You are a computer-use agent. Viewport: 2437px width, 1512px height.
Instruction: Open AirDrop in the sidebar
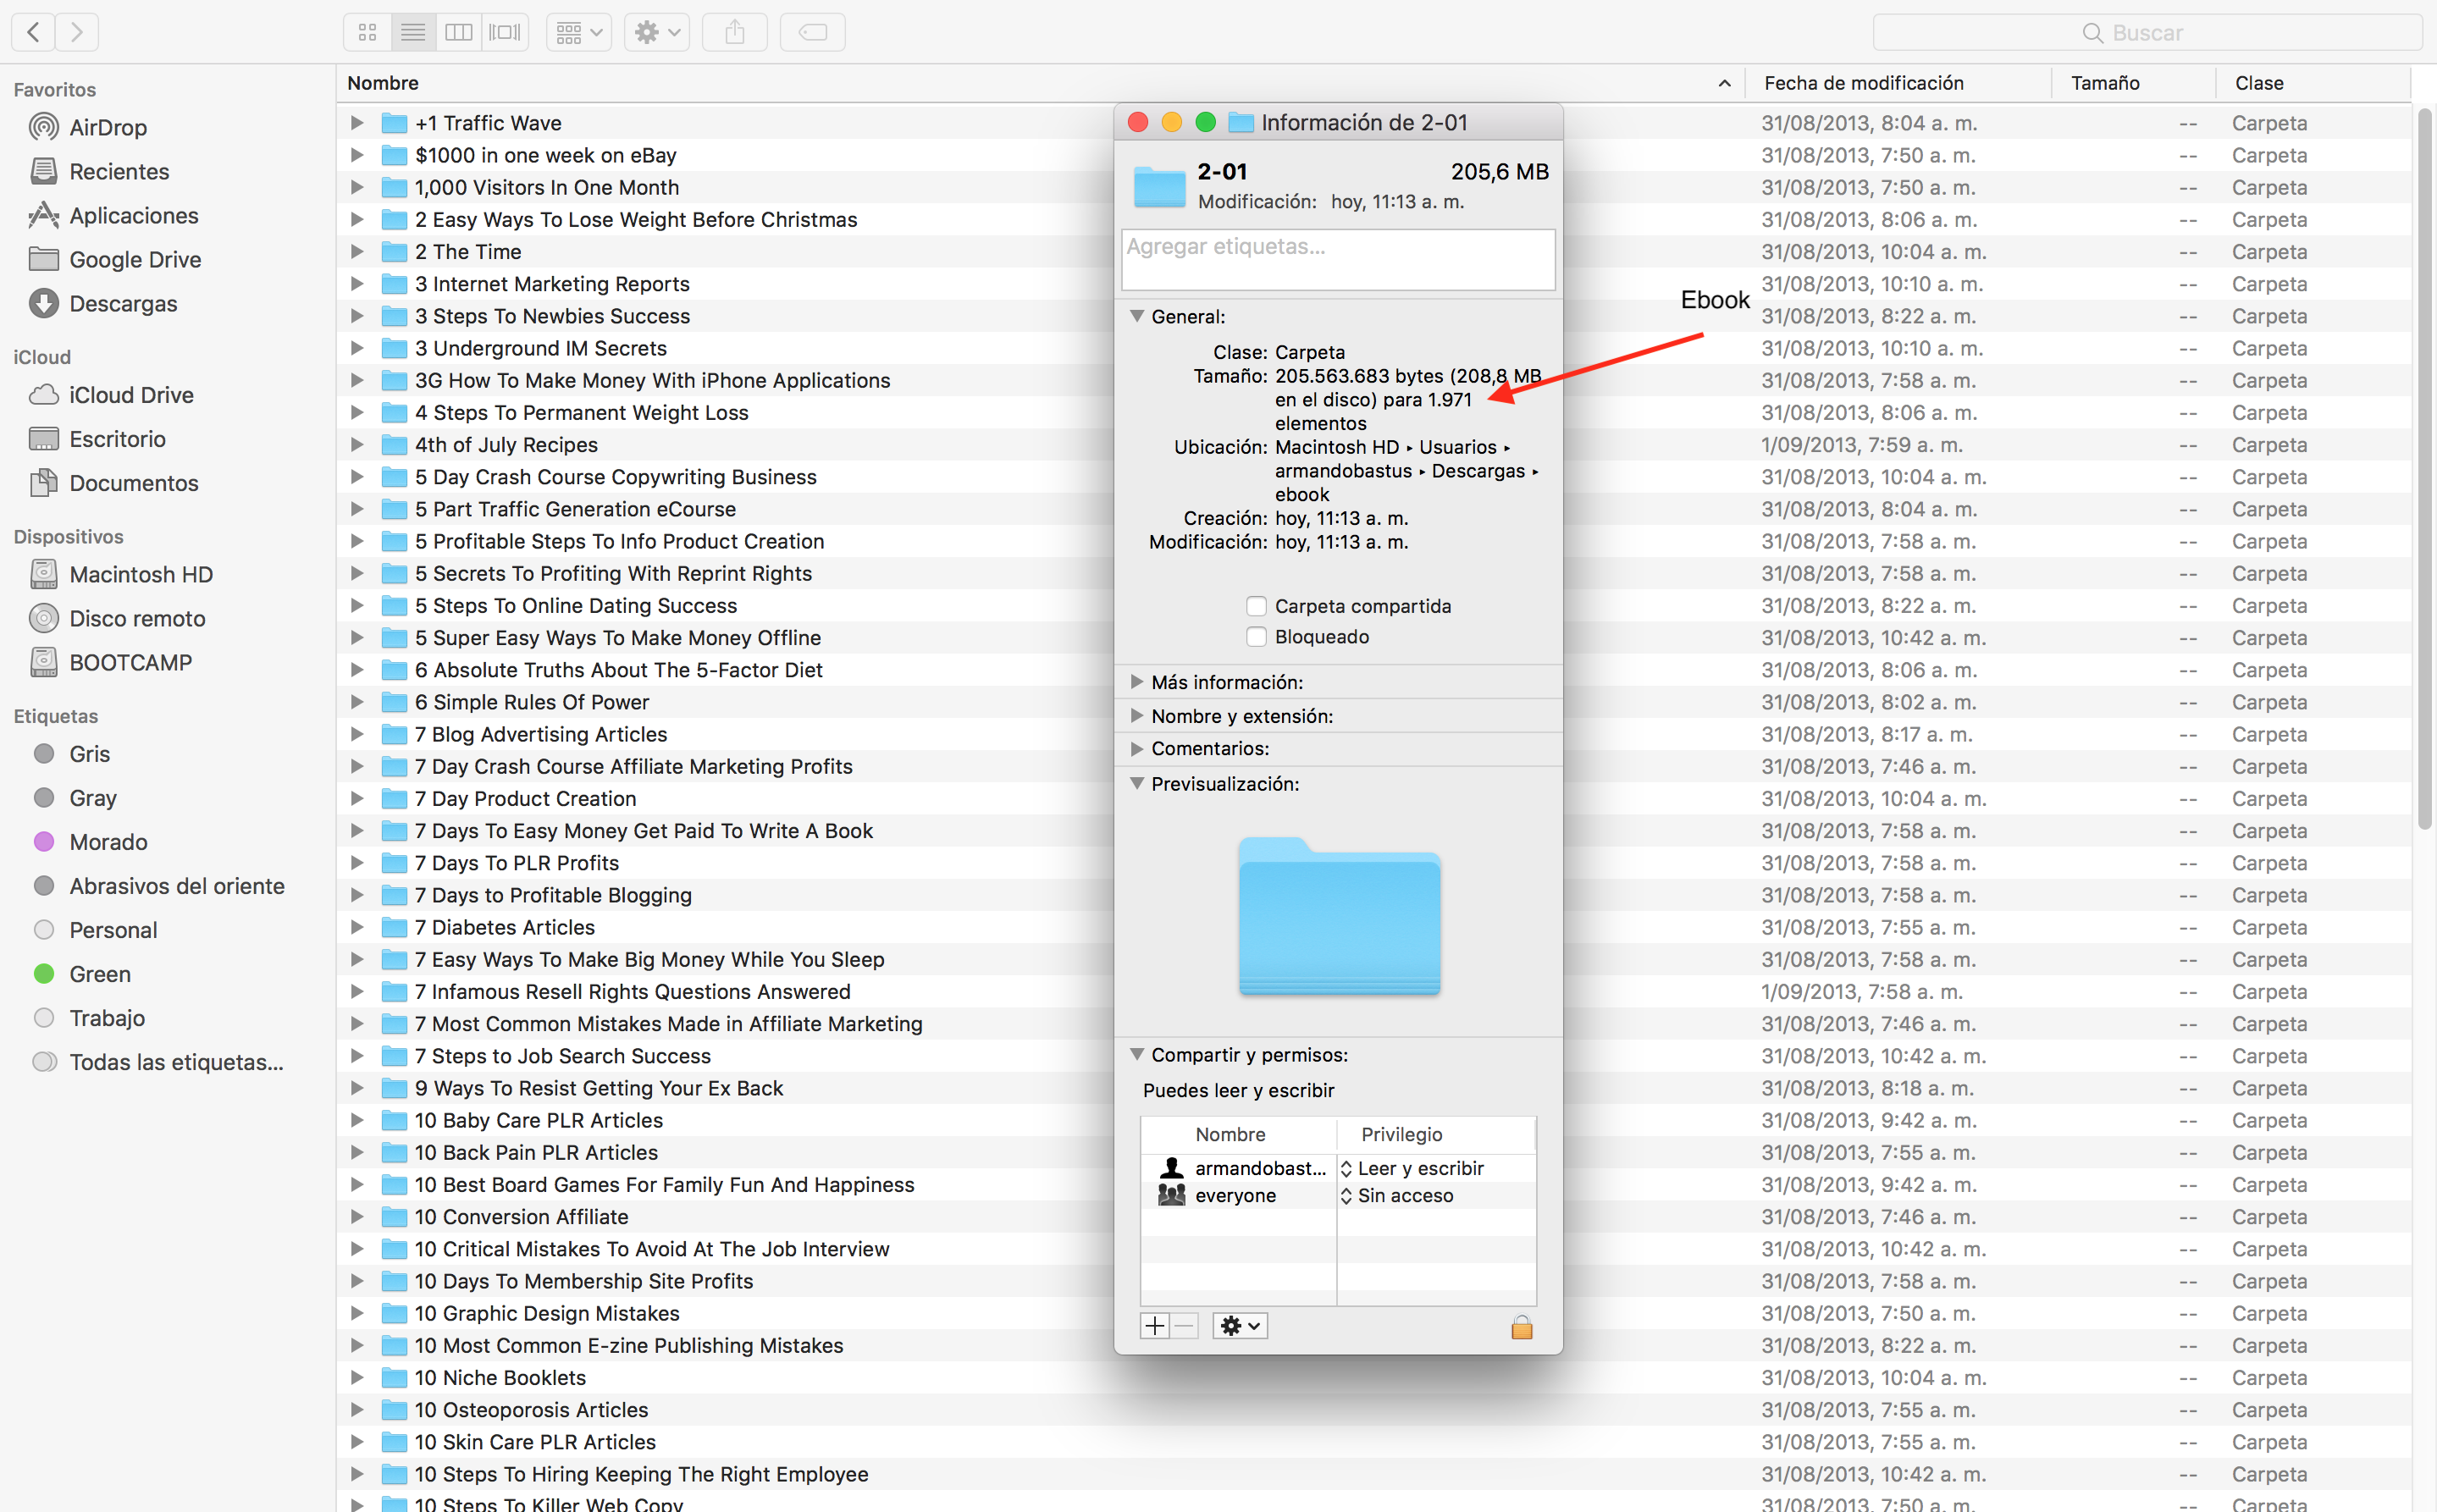108,127
